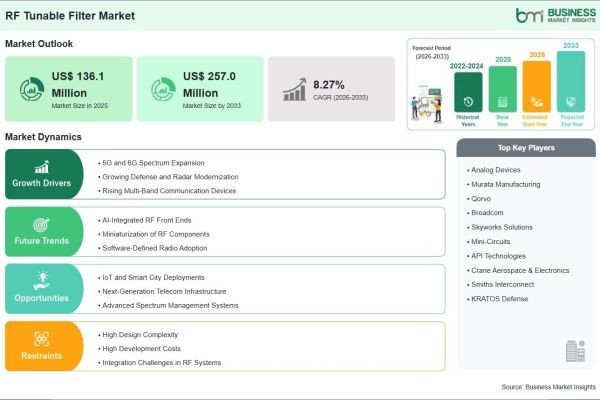Screen dimensions: 600x400
Task: Click the 8.27% CAGR value
Action: point(329,85)
